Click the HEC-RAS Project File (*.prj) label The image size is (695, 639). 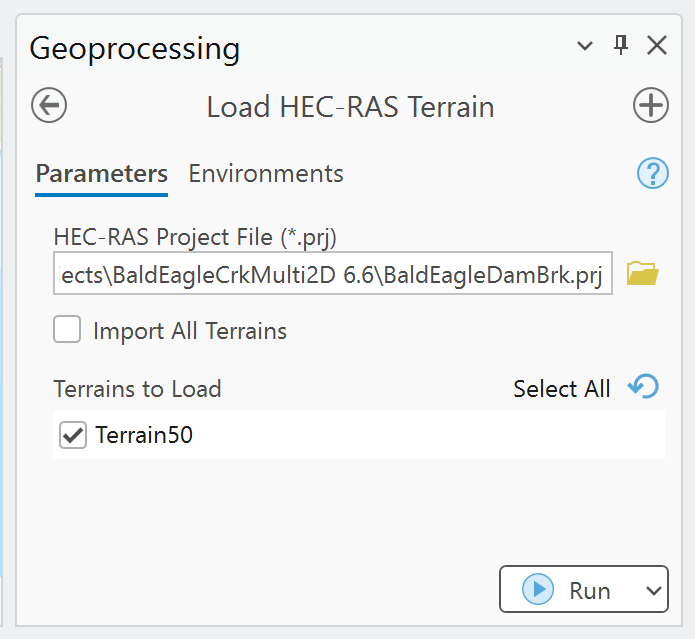coord(195,237)
